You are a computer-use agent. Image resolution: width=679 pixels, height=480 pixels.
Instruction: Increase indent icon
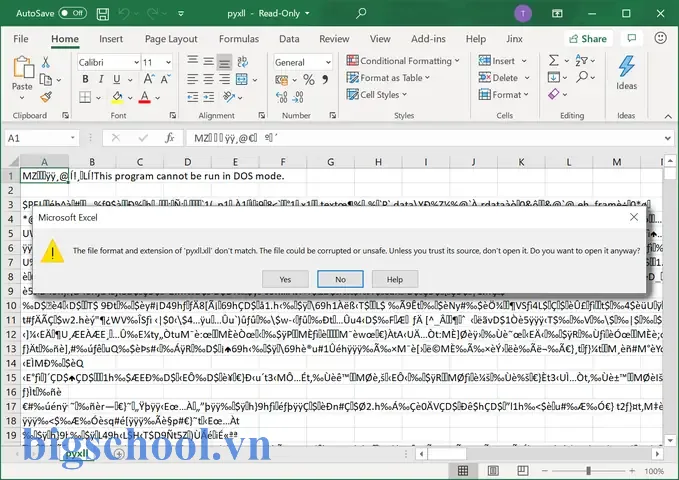point(209,97)
